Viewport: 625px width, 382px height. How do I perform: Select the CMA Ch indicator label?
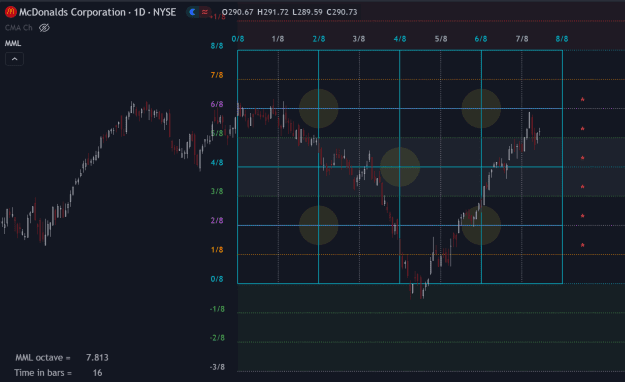tap(18, 28)
